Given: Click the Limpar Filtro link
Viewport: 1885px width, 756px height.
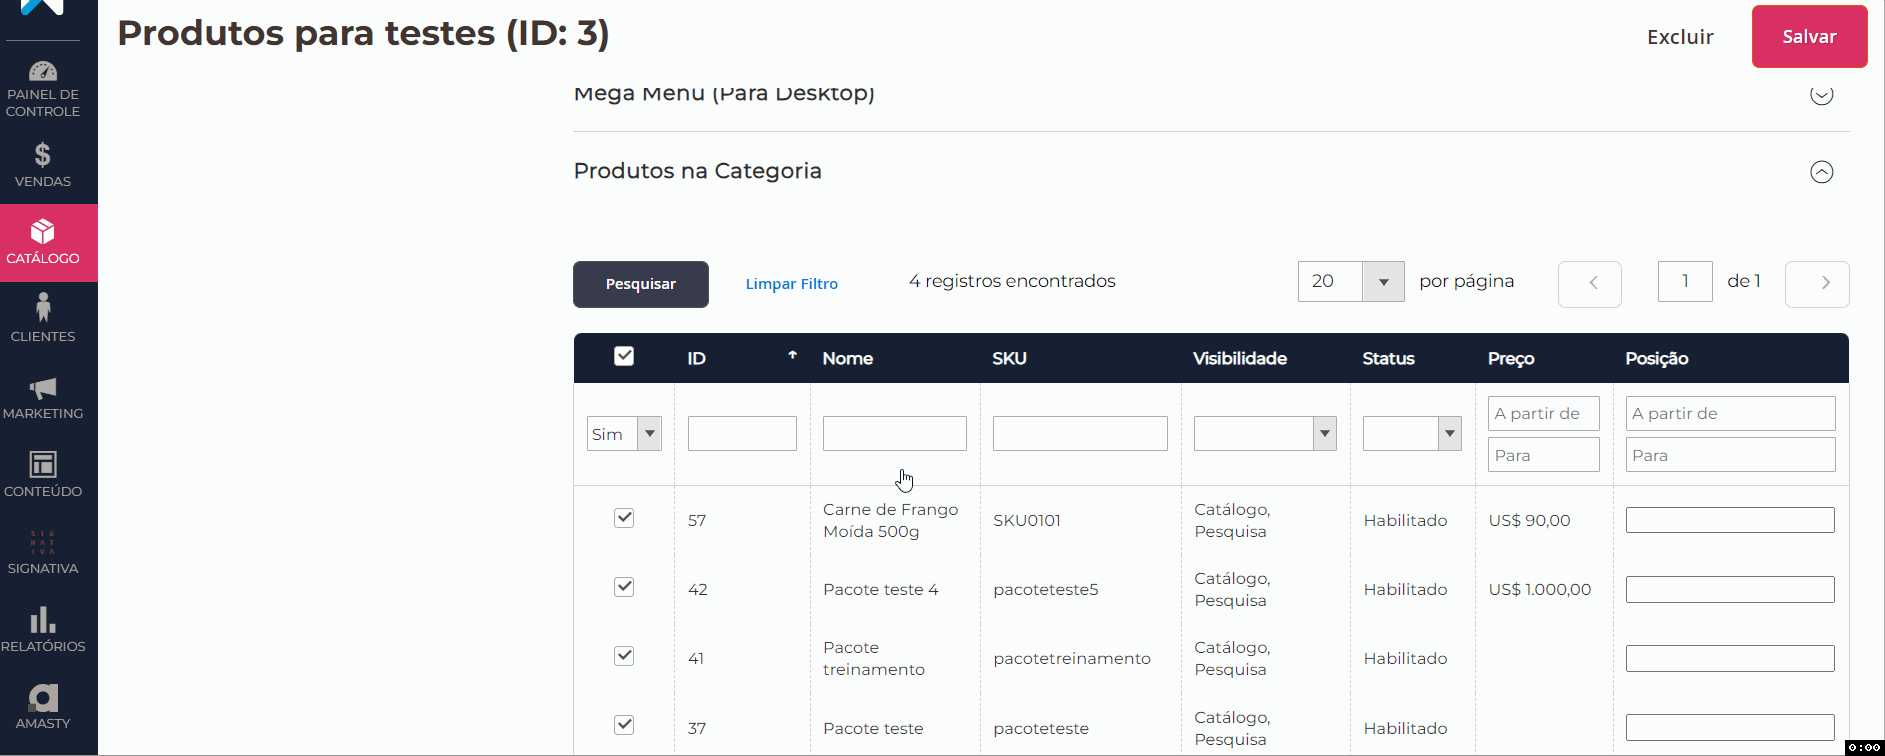Looking at the screenshot, I should [791, 284].
